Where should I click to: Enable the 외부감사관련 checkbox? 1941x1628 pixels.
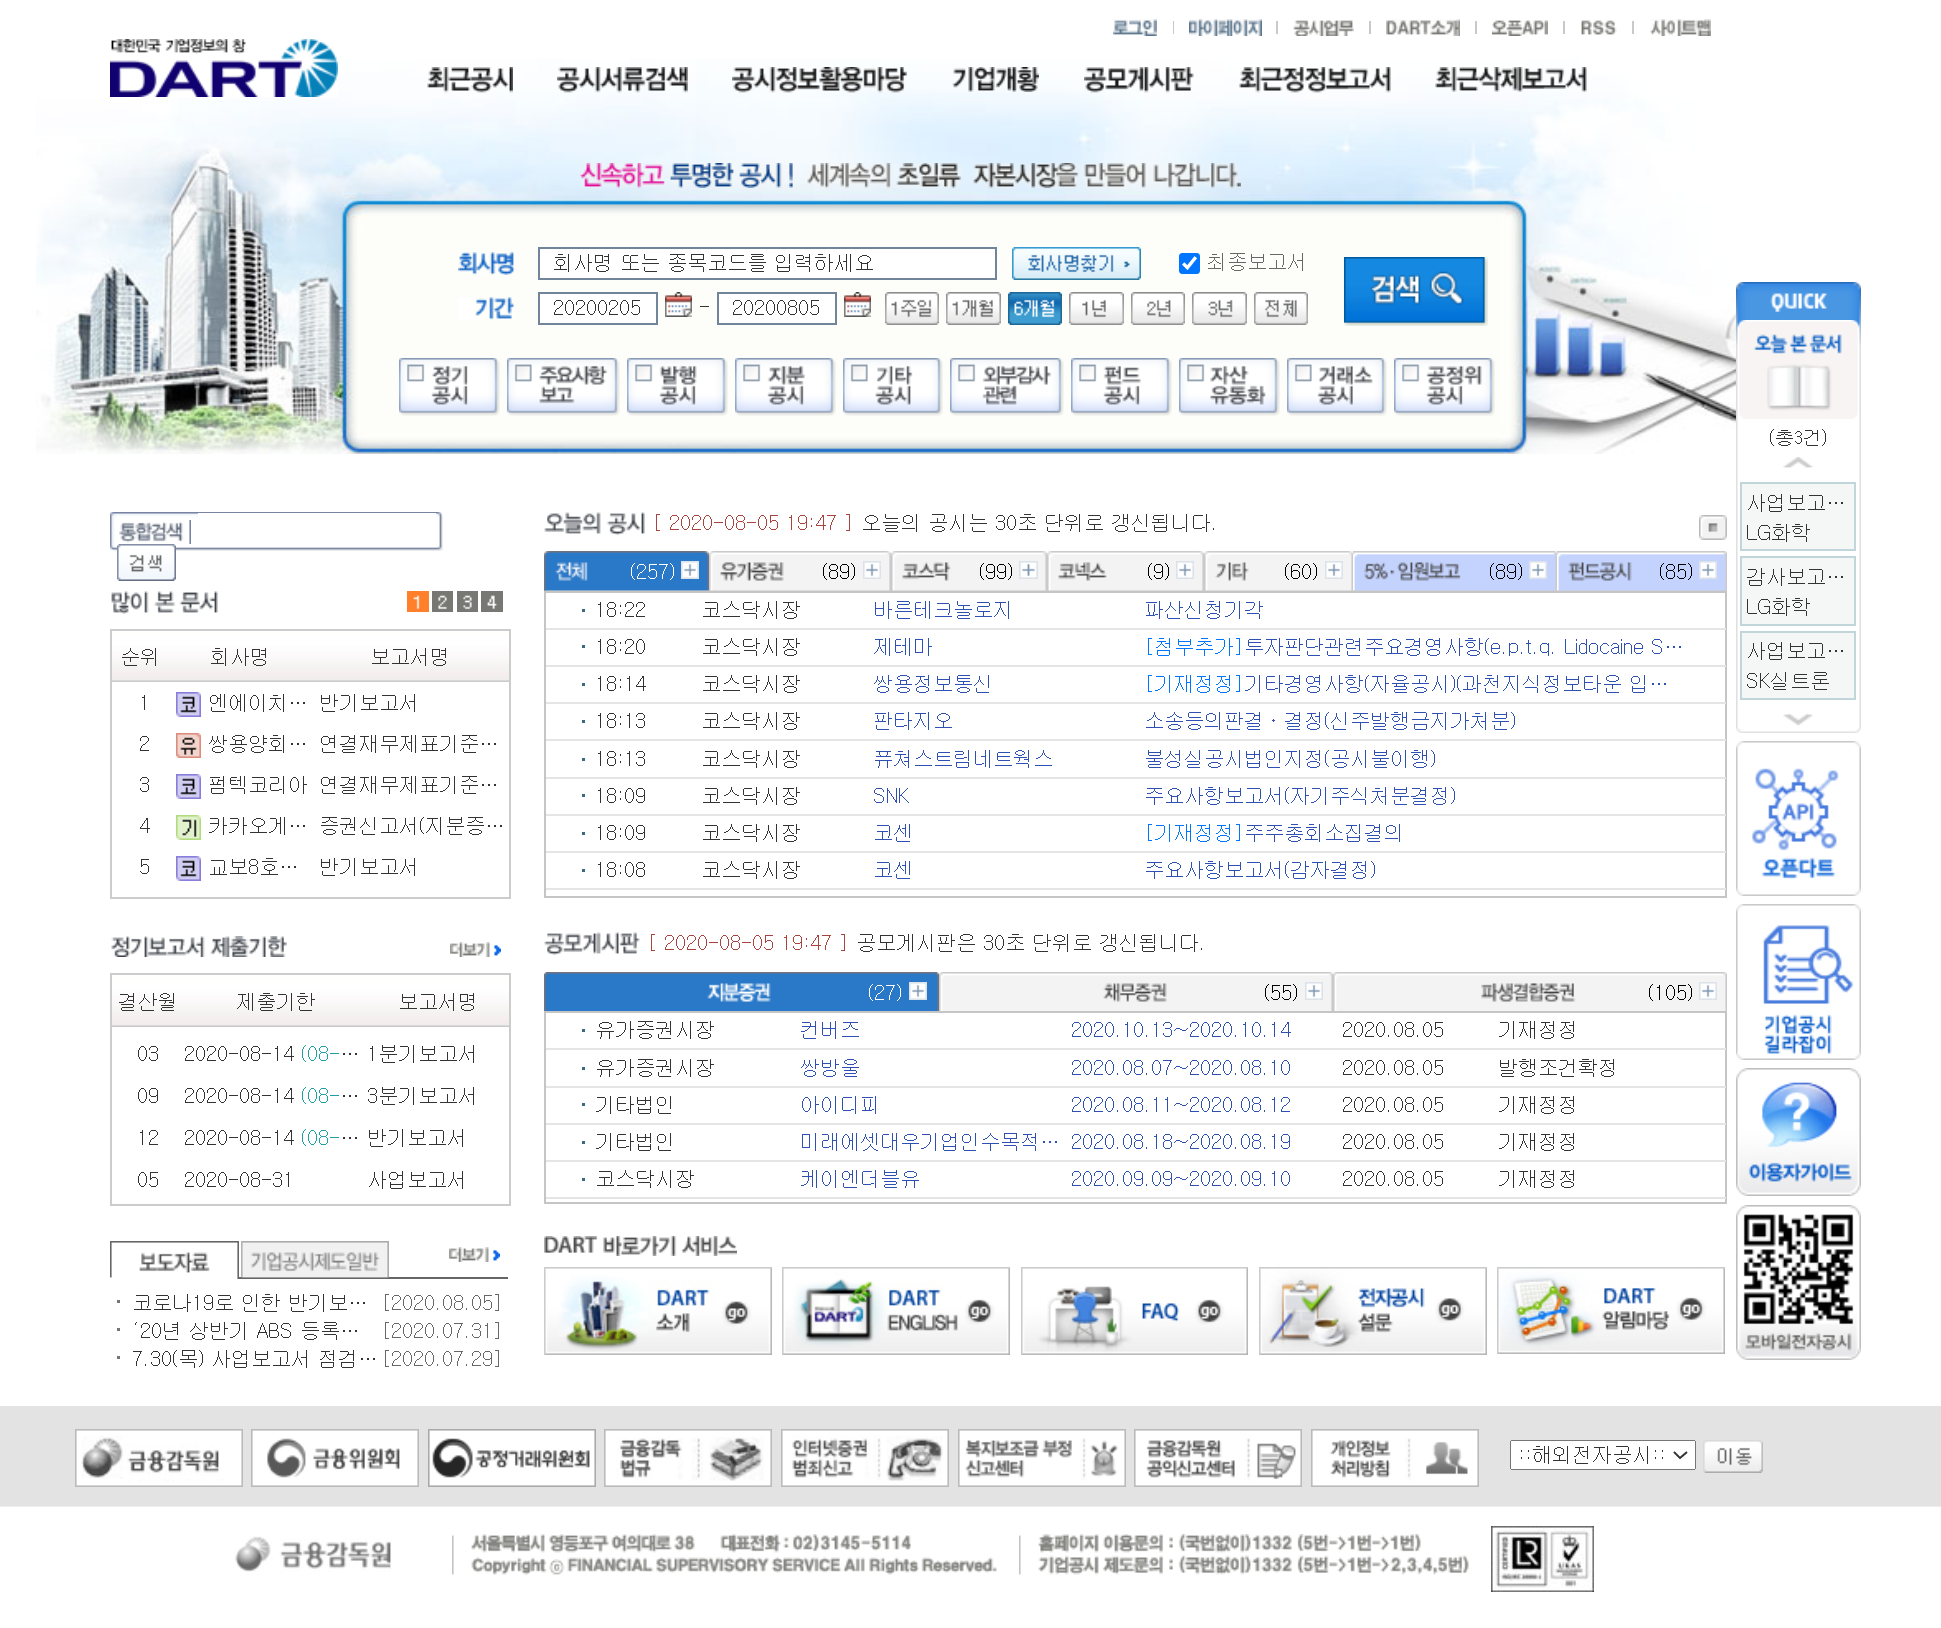(x=967, y=373)
